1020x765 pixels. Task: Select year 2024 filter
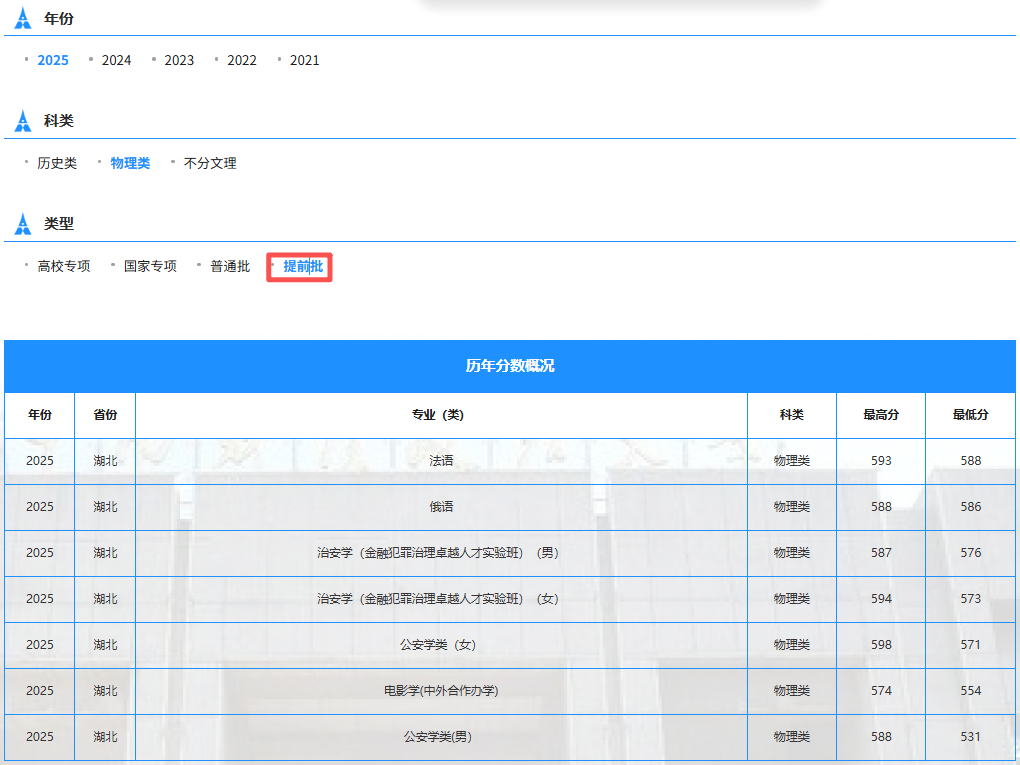click(x=116, y=60)
